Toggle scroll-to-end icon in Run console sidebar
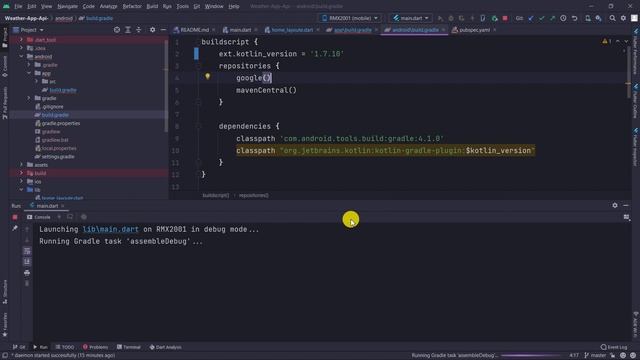The width and height of the screenshot is (640, 360). point(27,262)
